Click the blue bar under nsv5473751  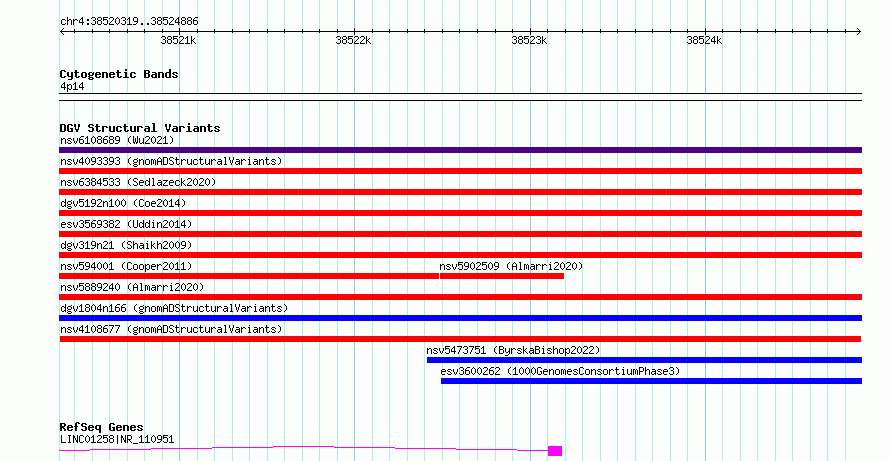click(x=644, y=360)
